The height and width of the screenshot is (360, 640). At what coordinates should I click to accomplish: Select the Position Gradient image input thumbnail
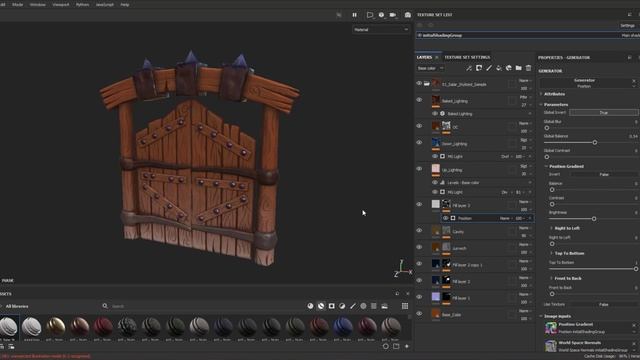coord(551,328)
